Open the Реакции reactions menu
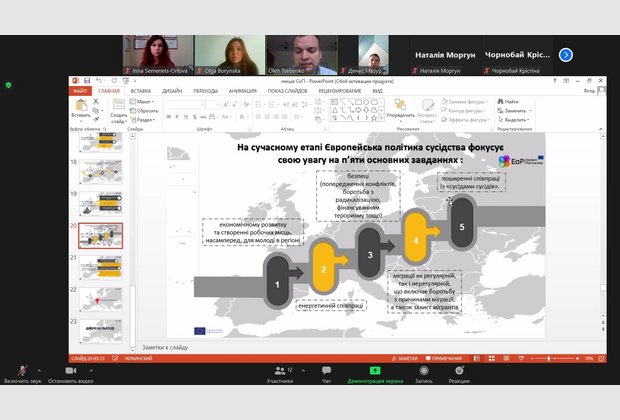Image resolution: width=620 pixels, height=420 pixels. (459, 371)
